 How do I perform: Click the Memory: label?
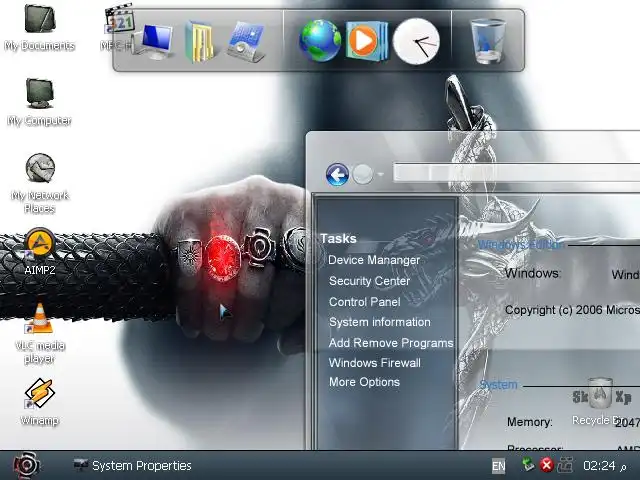[x=530, y=422]
